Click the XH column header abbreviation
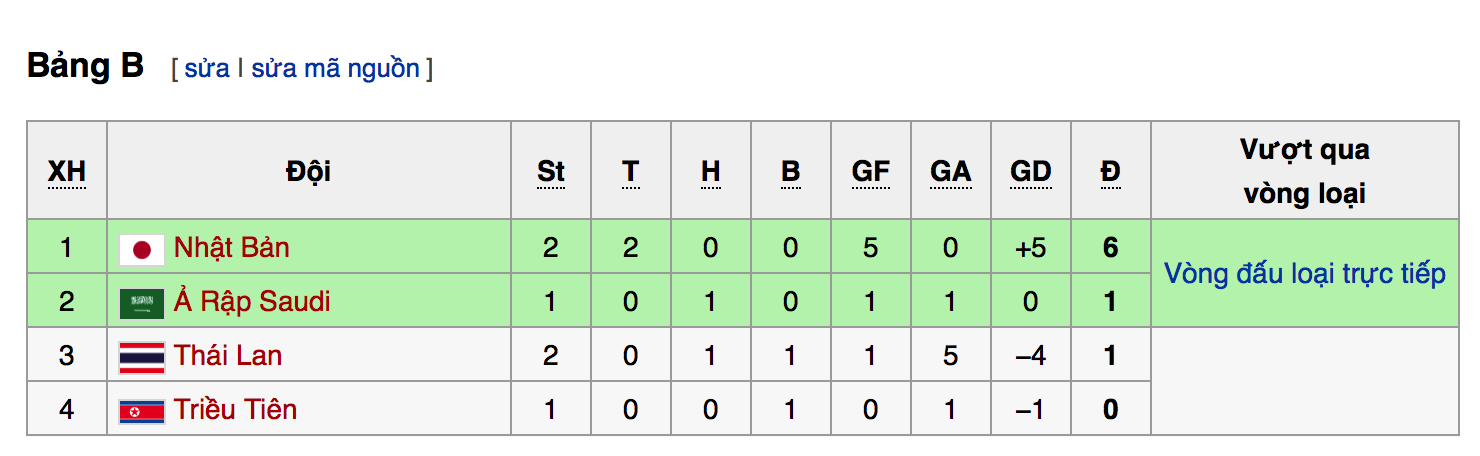This screenshot has height=456, width=1480. (67, 172)
